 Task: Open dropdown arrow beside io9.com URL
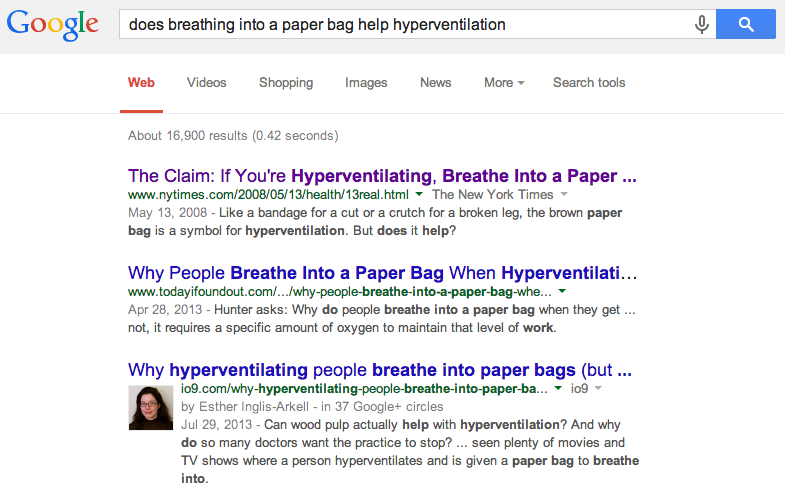[x=558, y=388]
